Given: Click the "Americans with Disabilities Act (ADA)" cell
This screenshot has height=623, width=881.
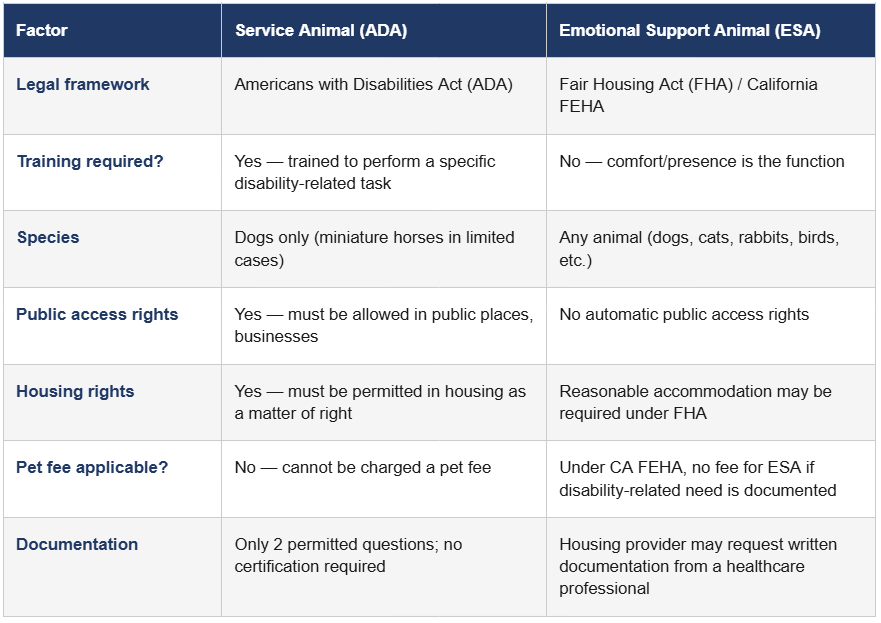Looking at the screenshot, I should [x=373, y=85].
